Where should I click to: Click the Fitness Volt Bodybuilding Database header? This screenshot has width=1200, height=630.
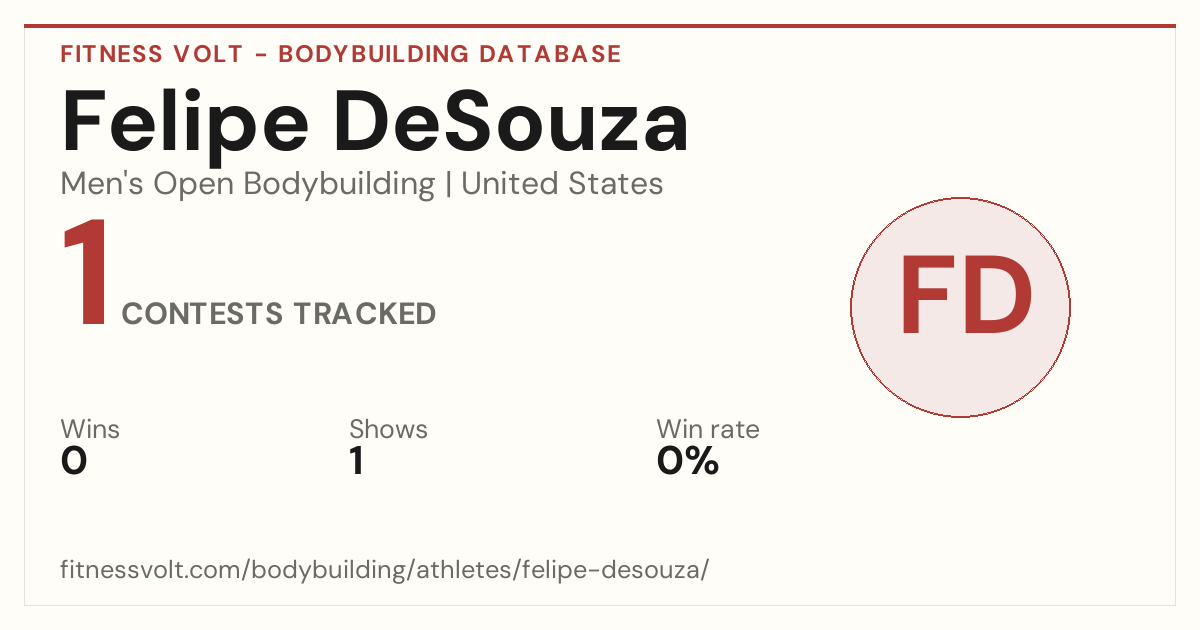click(341, 54)
